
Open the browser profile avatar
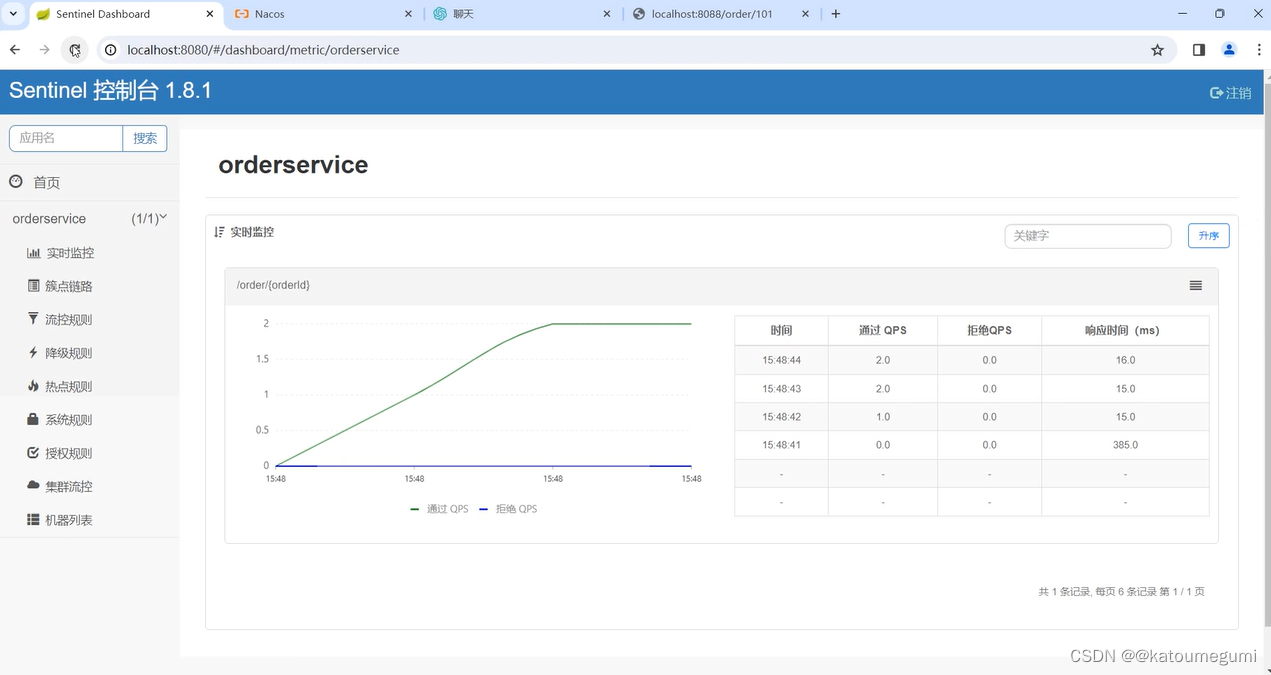(x=1229, y=50)
